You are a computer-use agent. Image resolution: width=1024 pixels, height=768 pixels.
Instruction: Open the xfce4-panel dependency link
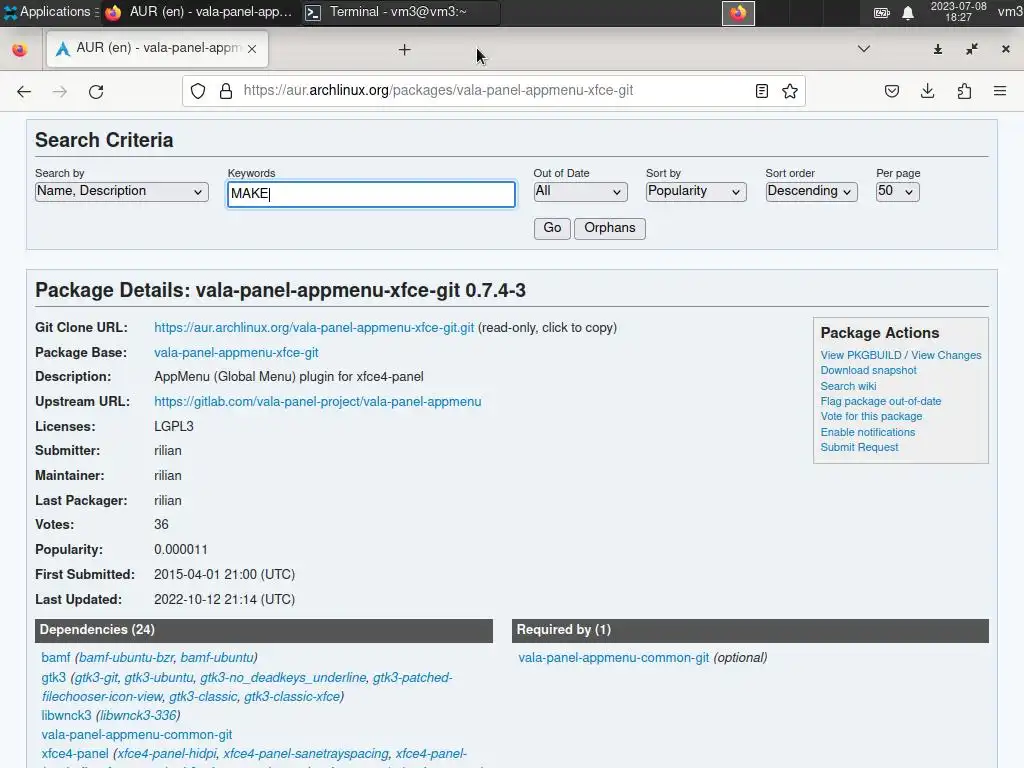point(74,754)
